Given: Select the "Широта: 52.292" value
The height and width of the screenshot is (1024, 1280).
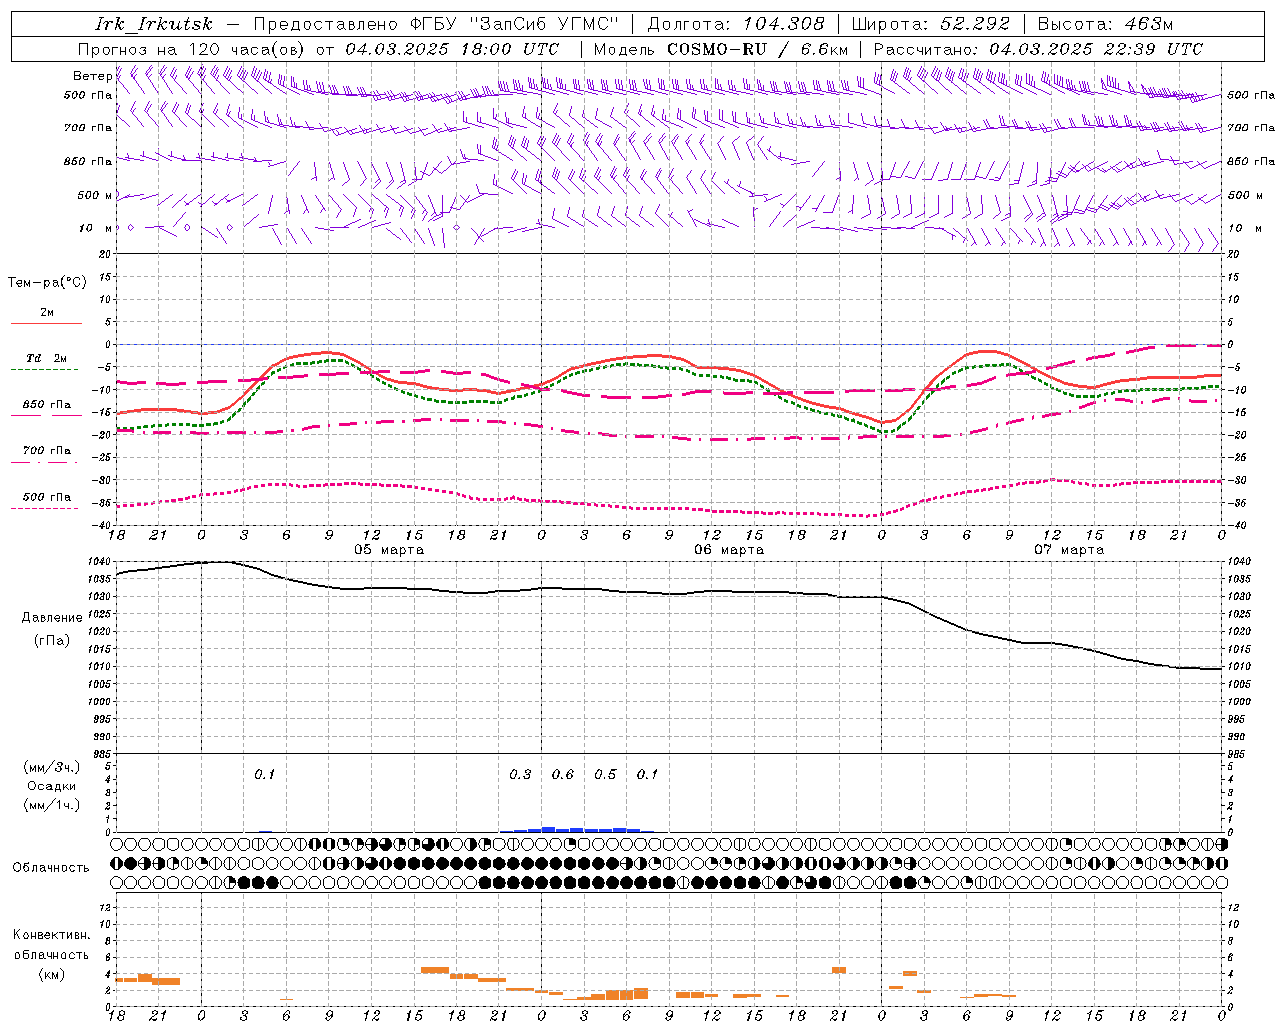Looking at the screenshot, I should coord(931,24).
